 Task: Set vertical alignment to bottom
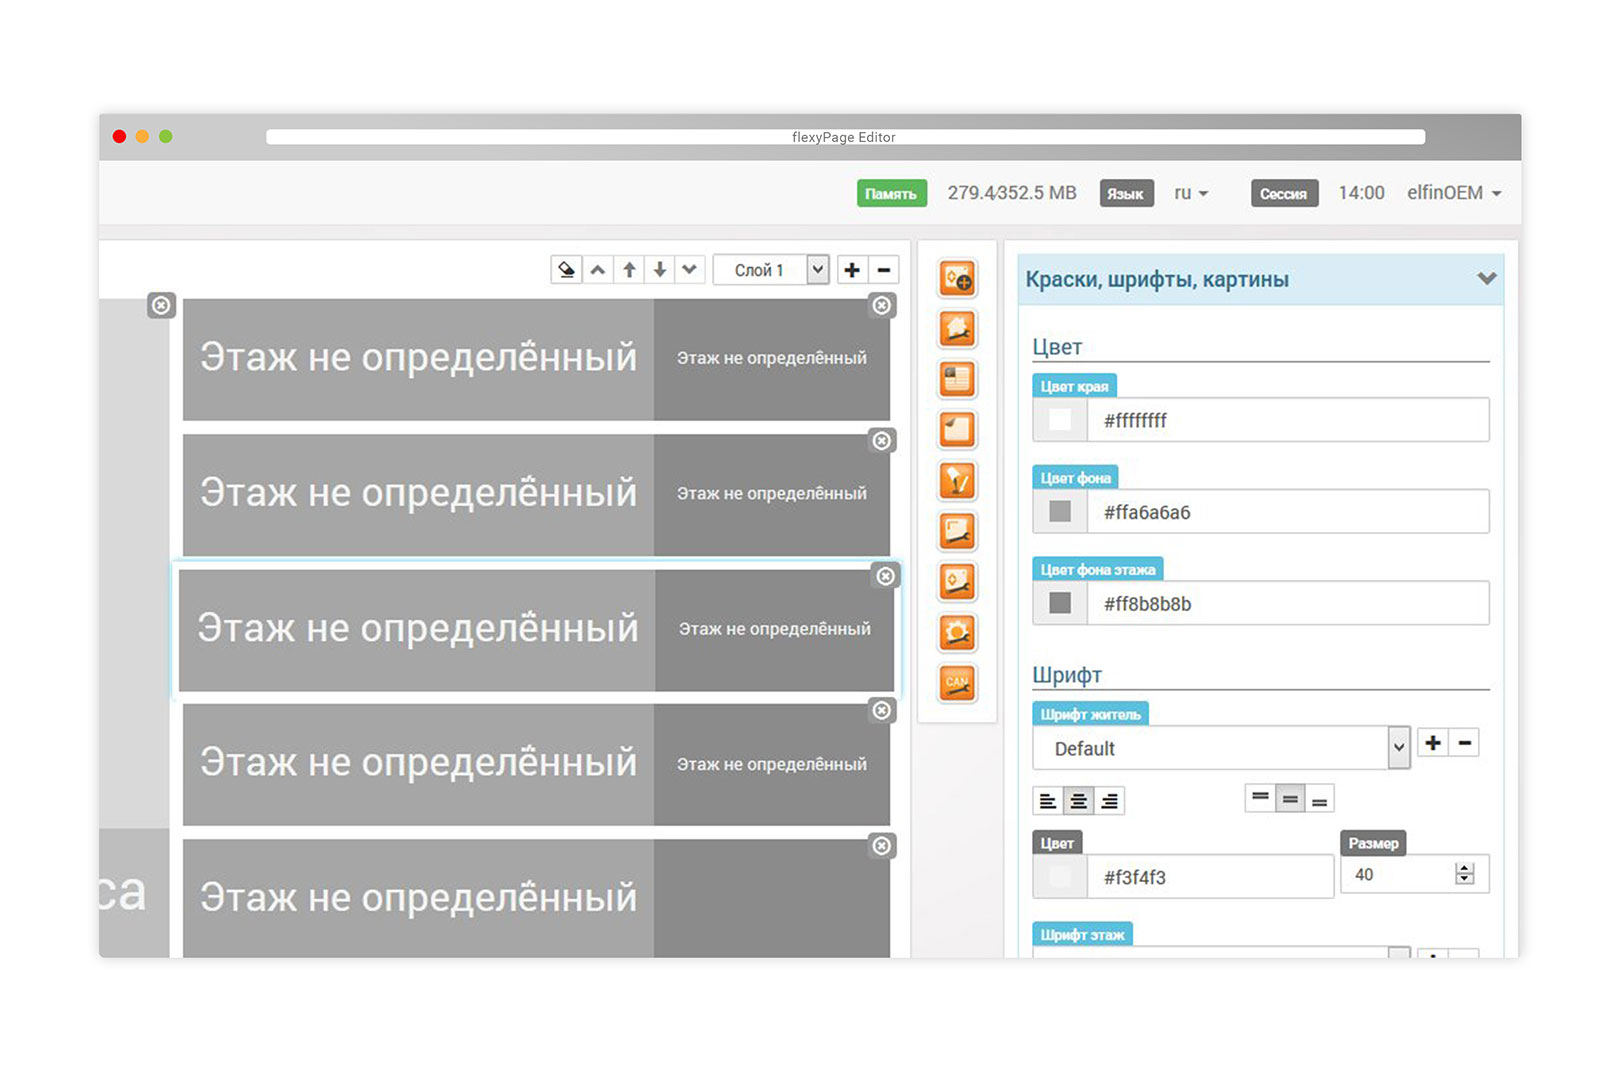(1320, 798)
